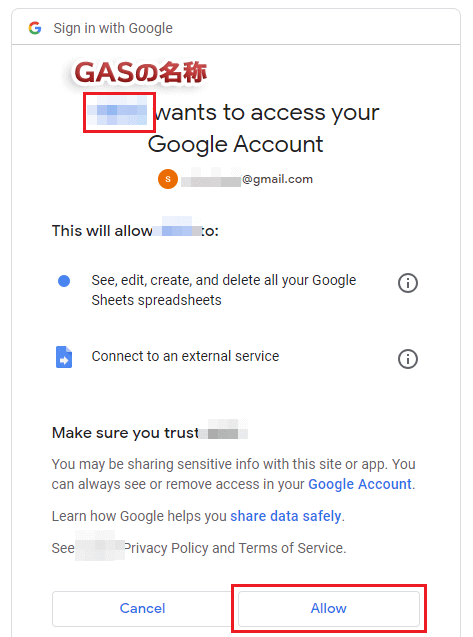The width and height of the screenshot is (473, 637).
Task: Open the Google Account link
Action: [x=360, y=484]
